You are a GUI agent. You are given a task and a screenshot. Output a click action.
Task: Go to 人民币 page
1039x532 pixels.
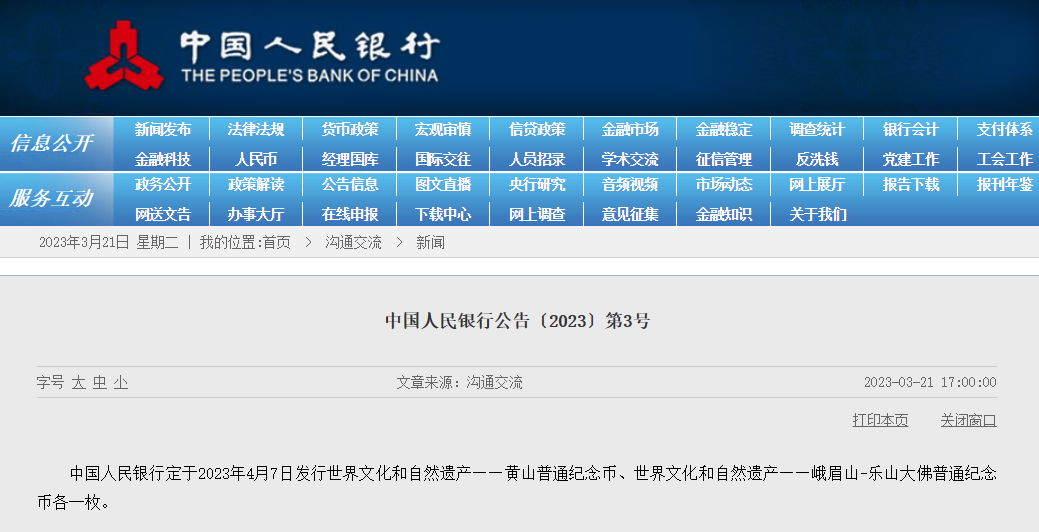coord(256,159)
